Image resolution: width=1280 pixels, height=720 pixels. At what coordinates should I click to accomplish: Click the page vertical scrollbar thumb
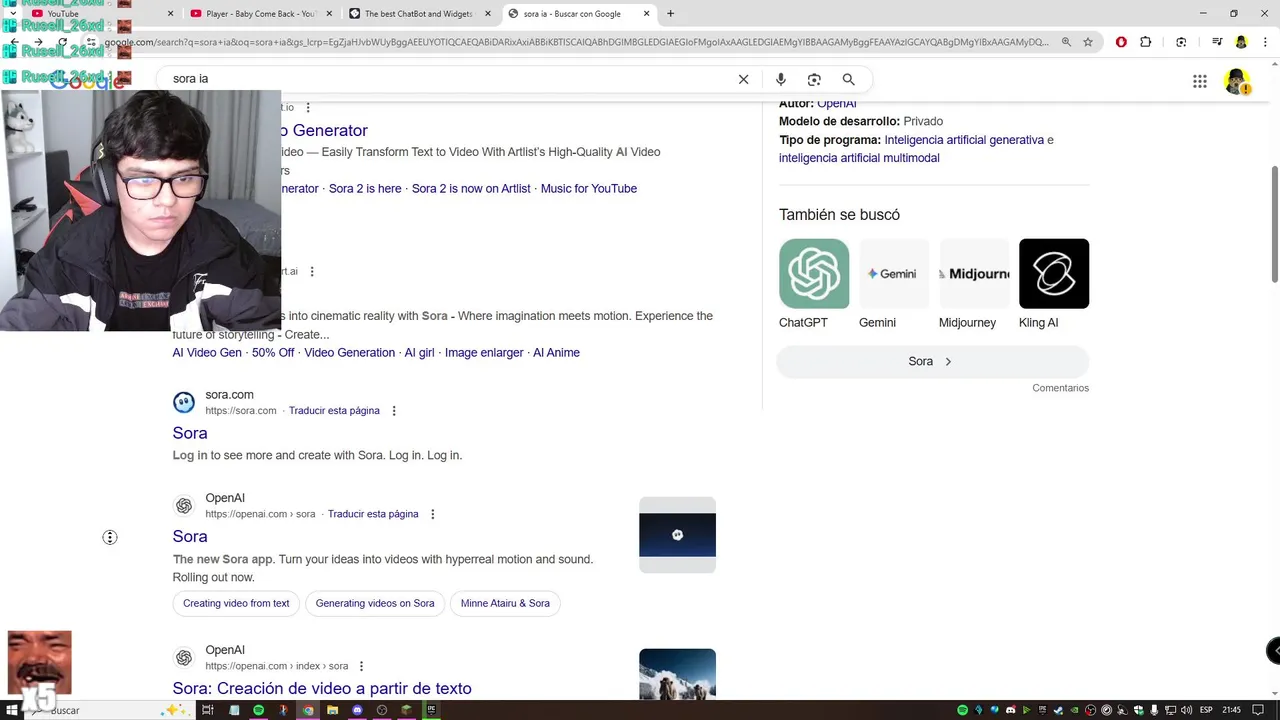[x=1274, y=222]
